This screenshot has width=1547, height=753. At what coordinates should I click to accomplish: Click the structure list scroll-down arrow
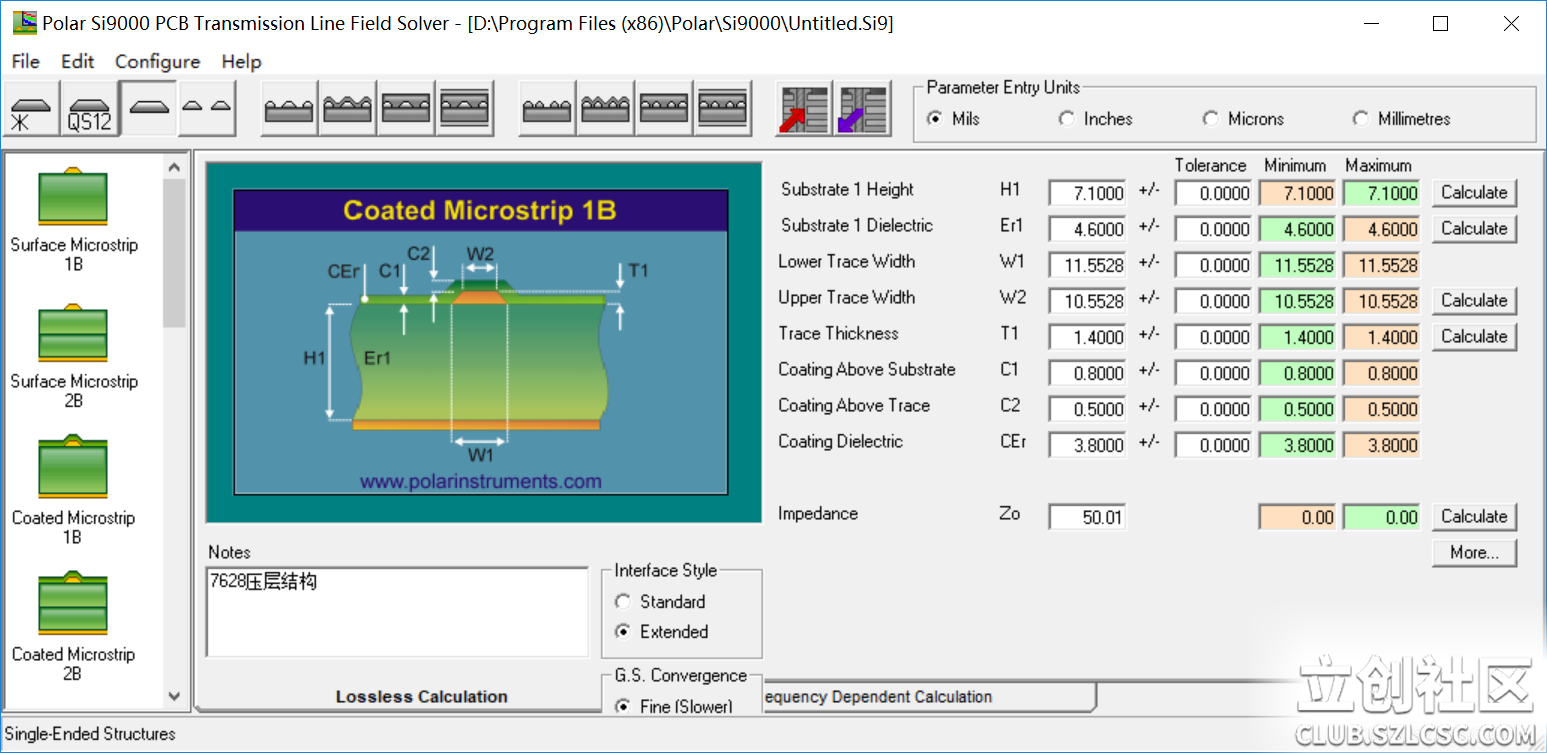pyautogui.click(x=174, y=695)
